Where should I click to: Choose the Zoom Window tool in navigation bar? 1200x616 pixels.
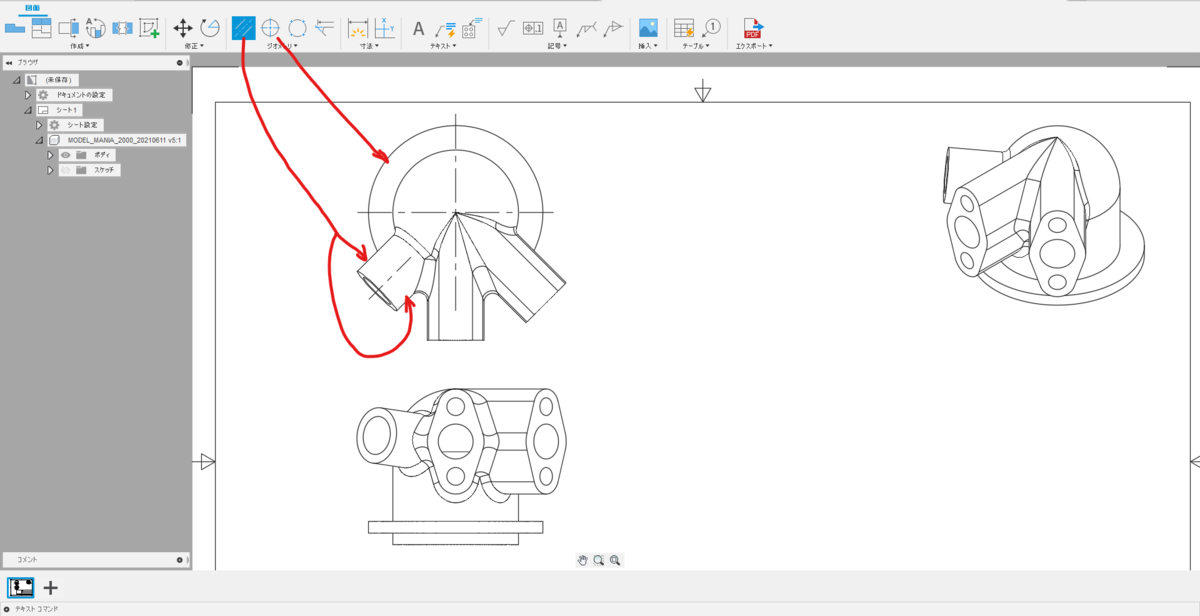pos(598,560)
